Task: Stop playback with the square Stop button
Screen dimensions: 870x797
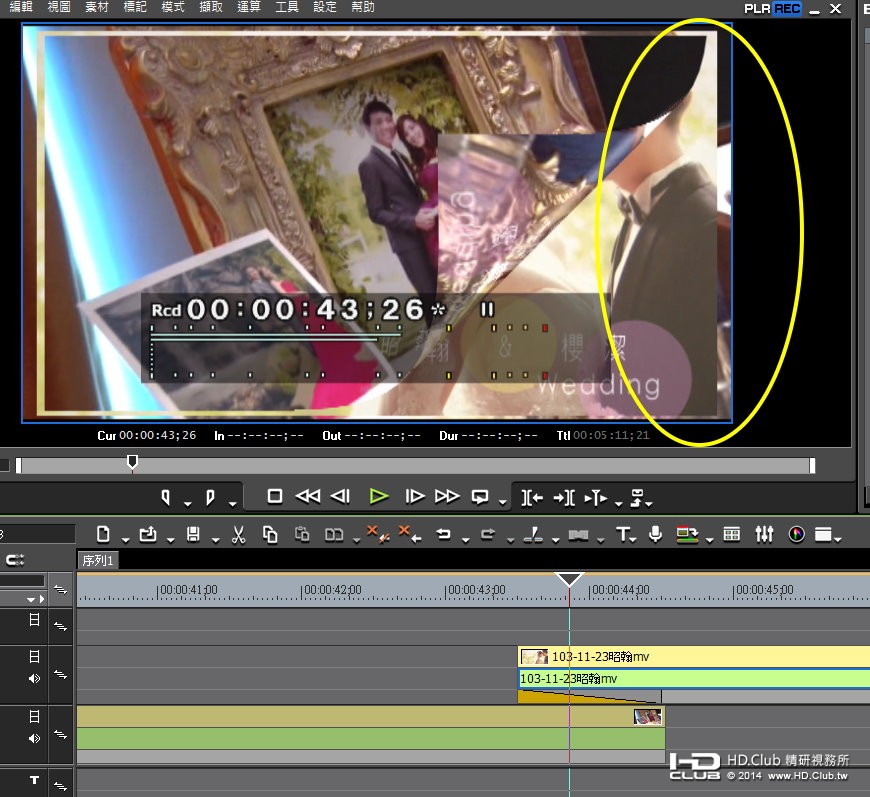Action: pos(275,496)
